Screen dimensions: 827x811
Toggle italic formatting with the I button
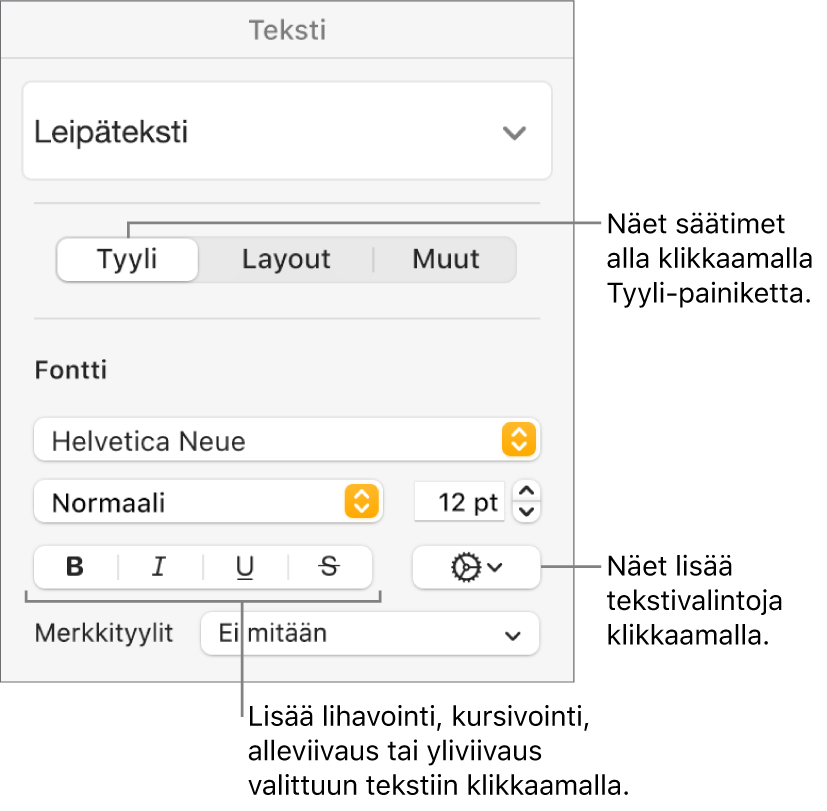click(x=160, y=567)
